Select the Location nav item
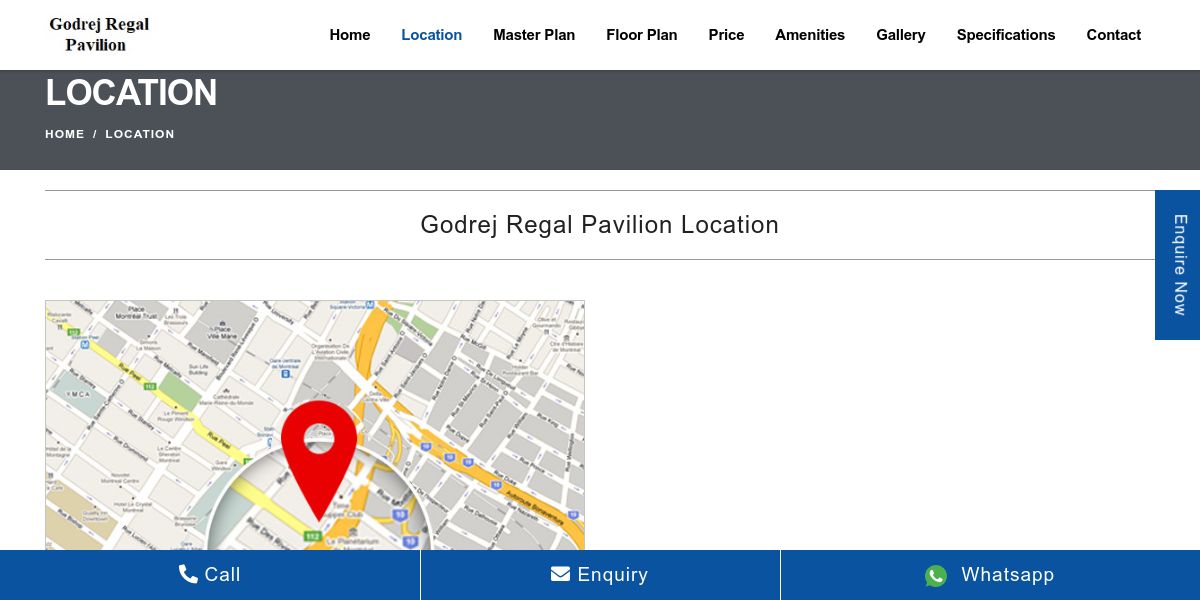Viewport: 1200px width, 600px height. [432, 35]
